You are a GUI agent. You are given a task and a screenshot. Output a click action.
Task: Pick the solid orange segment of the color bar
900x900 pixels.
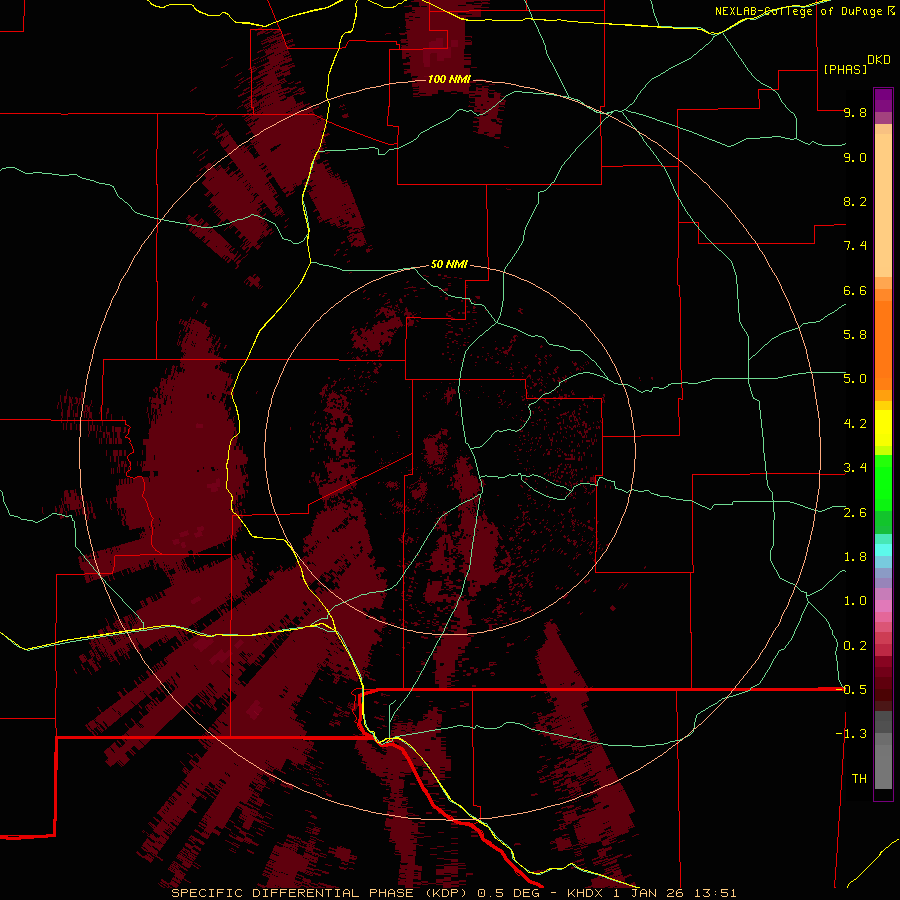pyautogui.click(x=883, y=346)
